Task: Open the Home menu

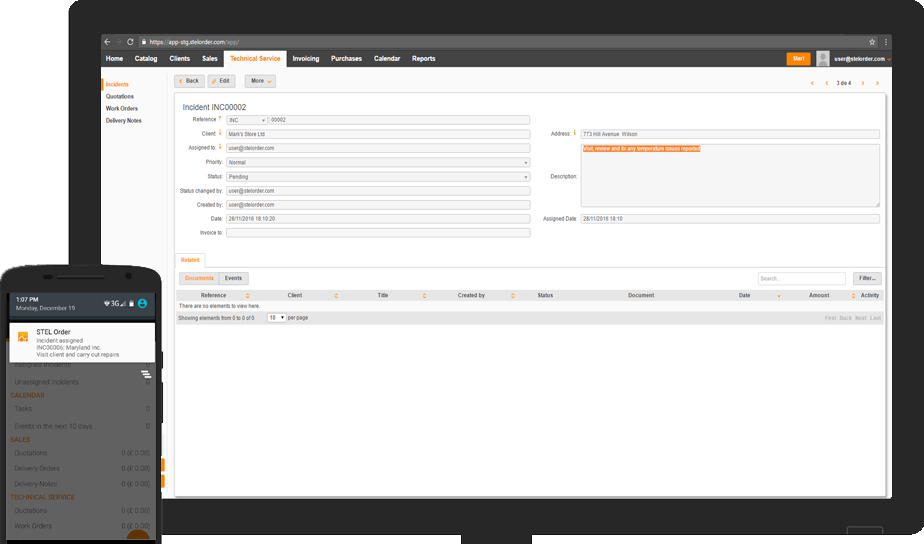Action: pyautogui.click(x=114, y=58)
